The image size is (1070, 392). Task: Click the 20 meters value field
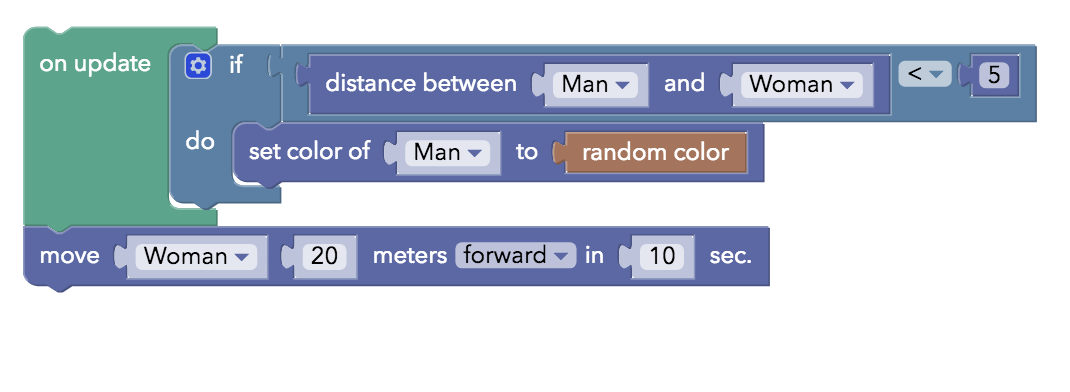(x=325, y=256)
